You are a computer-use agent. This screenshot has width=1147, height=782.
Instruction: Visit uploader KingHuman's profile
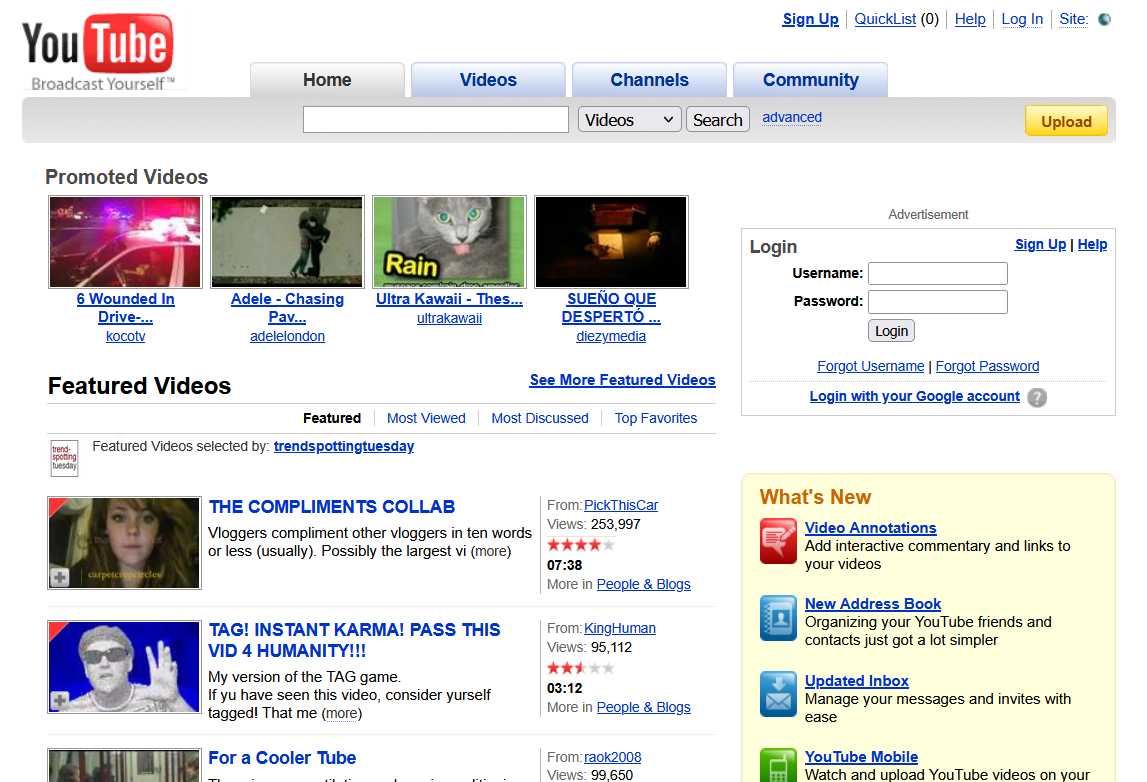[x=620, y=628]
